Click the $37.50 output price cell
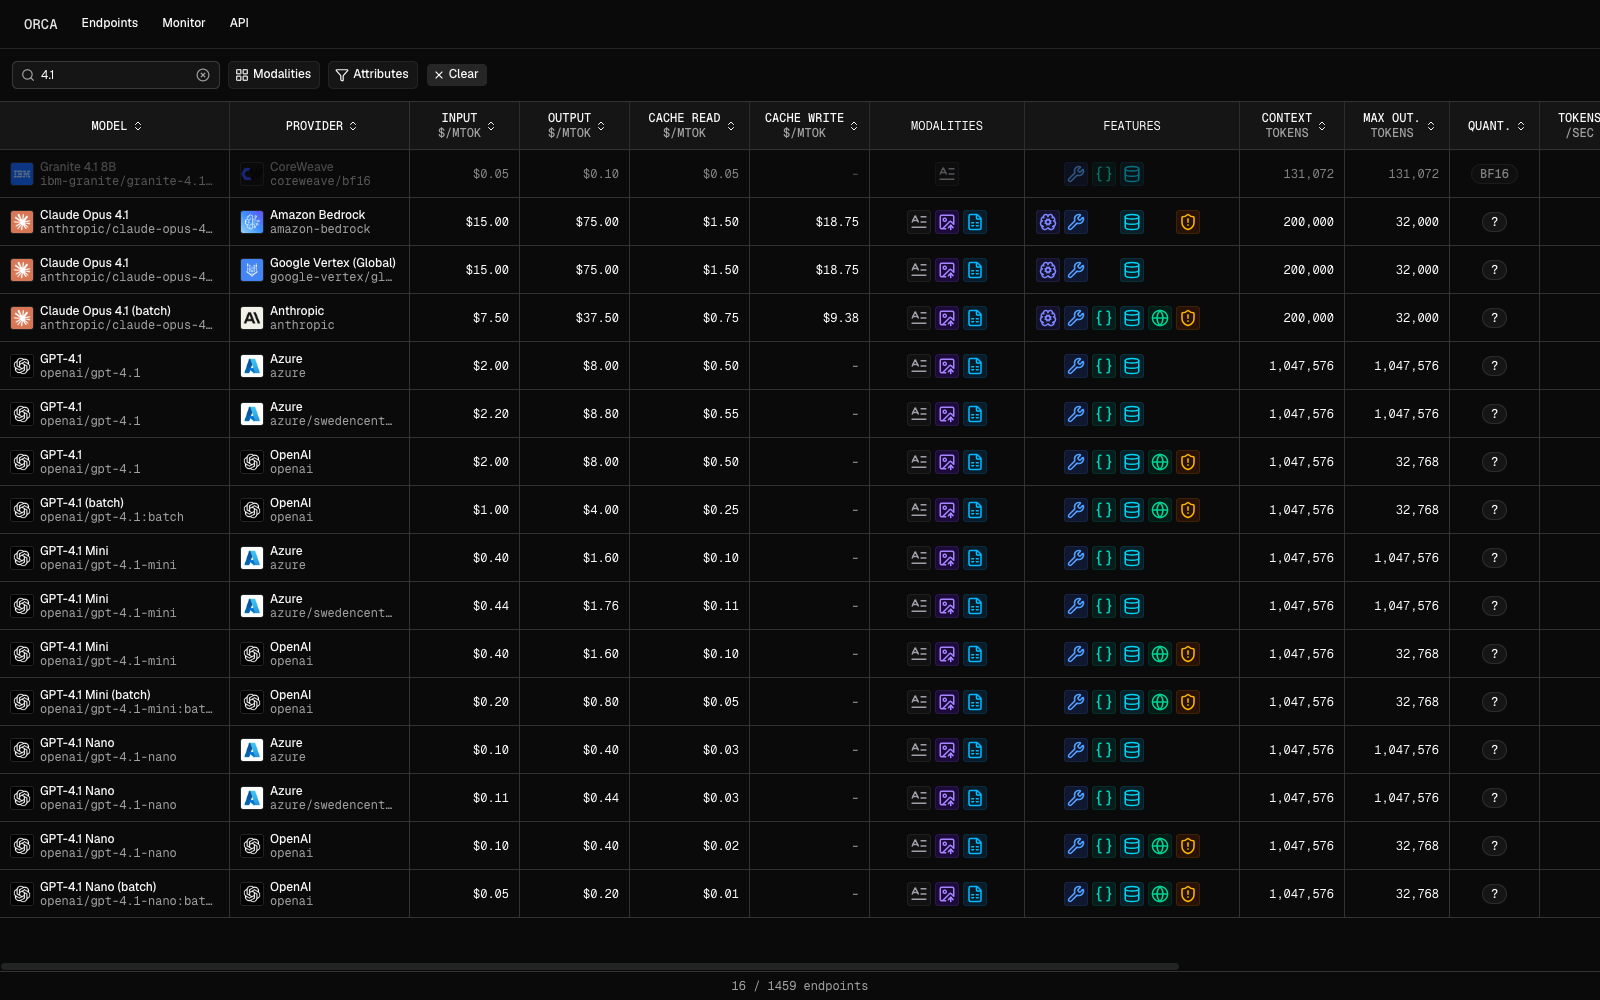The height and width of the screenshot is (1000, 1600). click(x=597, y=318)
